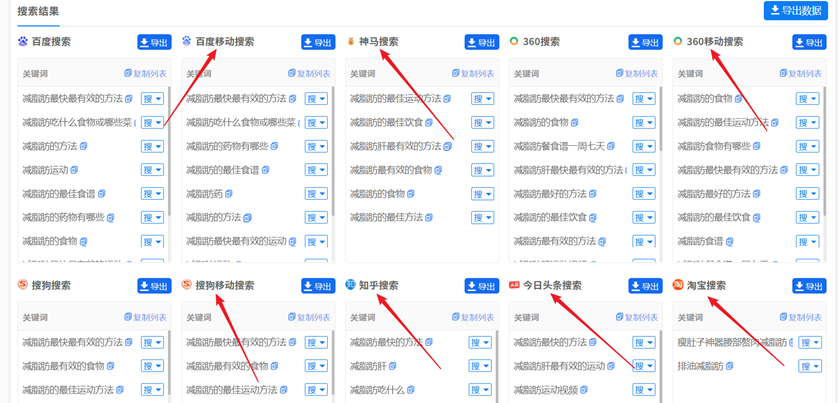Export 百度搜索 results with 导出 button
The height and width of the screenshot is (403, 839).
coord(155,42)
